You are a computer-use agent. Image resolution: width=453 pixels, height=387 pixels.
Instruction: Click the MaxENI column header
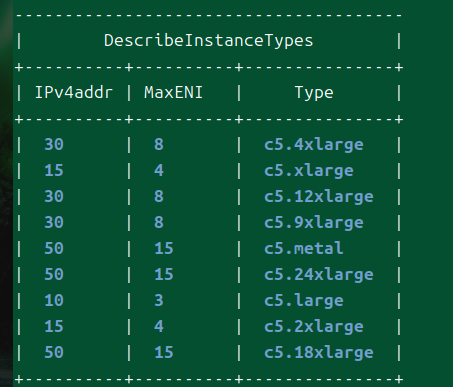pos(173,92)
